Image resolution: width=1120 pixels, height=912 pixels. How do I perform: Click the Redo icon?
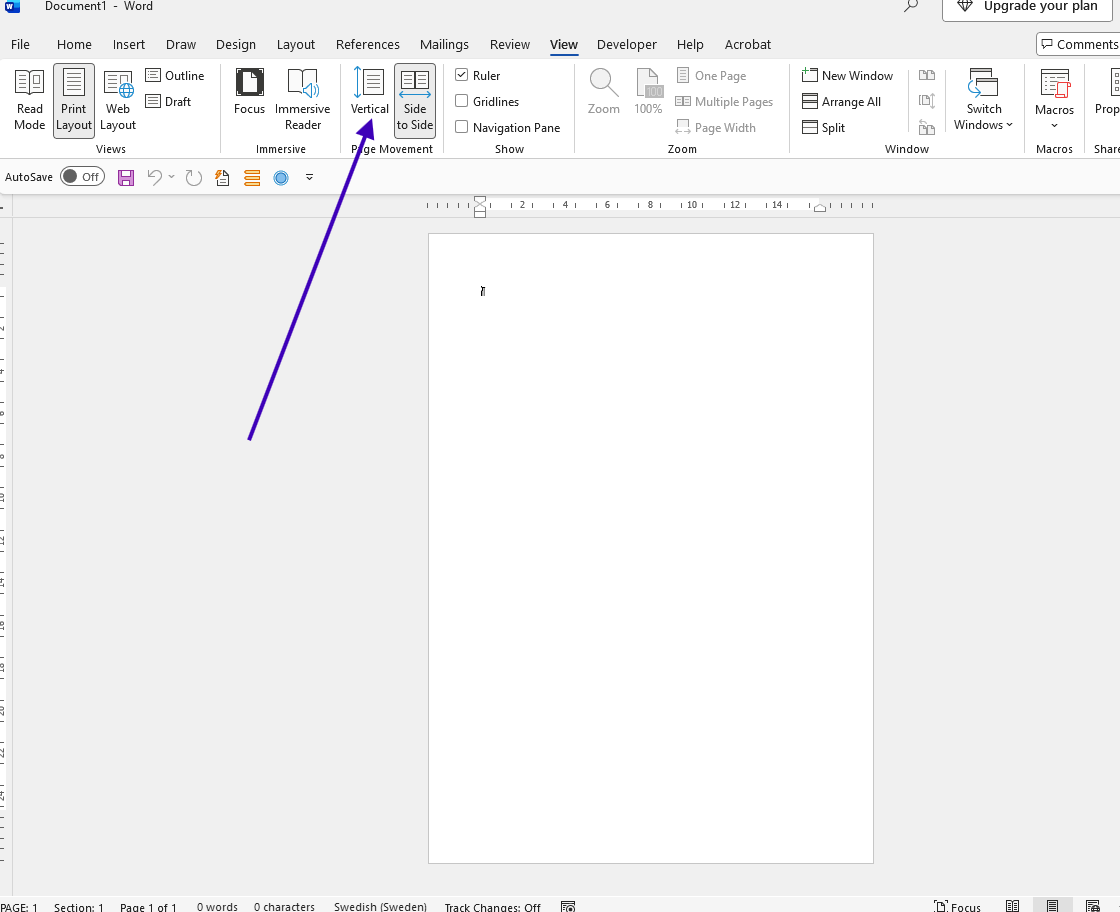click(194, 177)
